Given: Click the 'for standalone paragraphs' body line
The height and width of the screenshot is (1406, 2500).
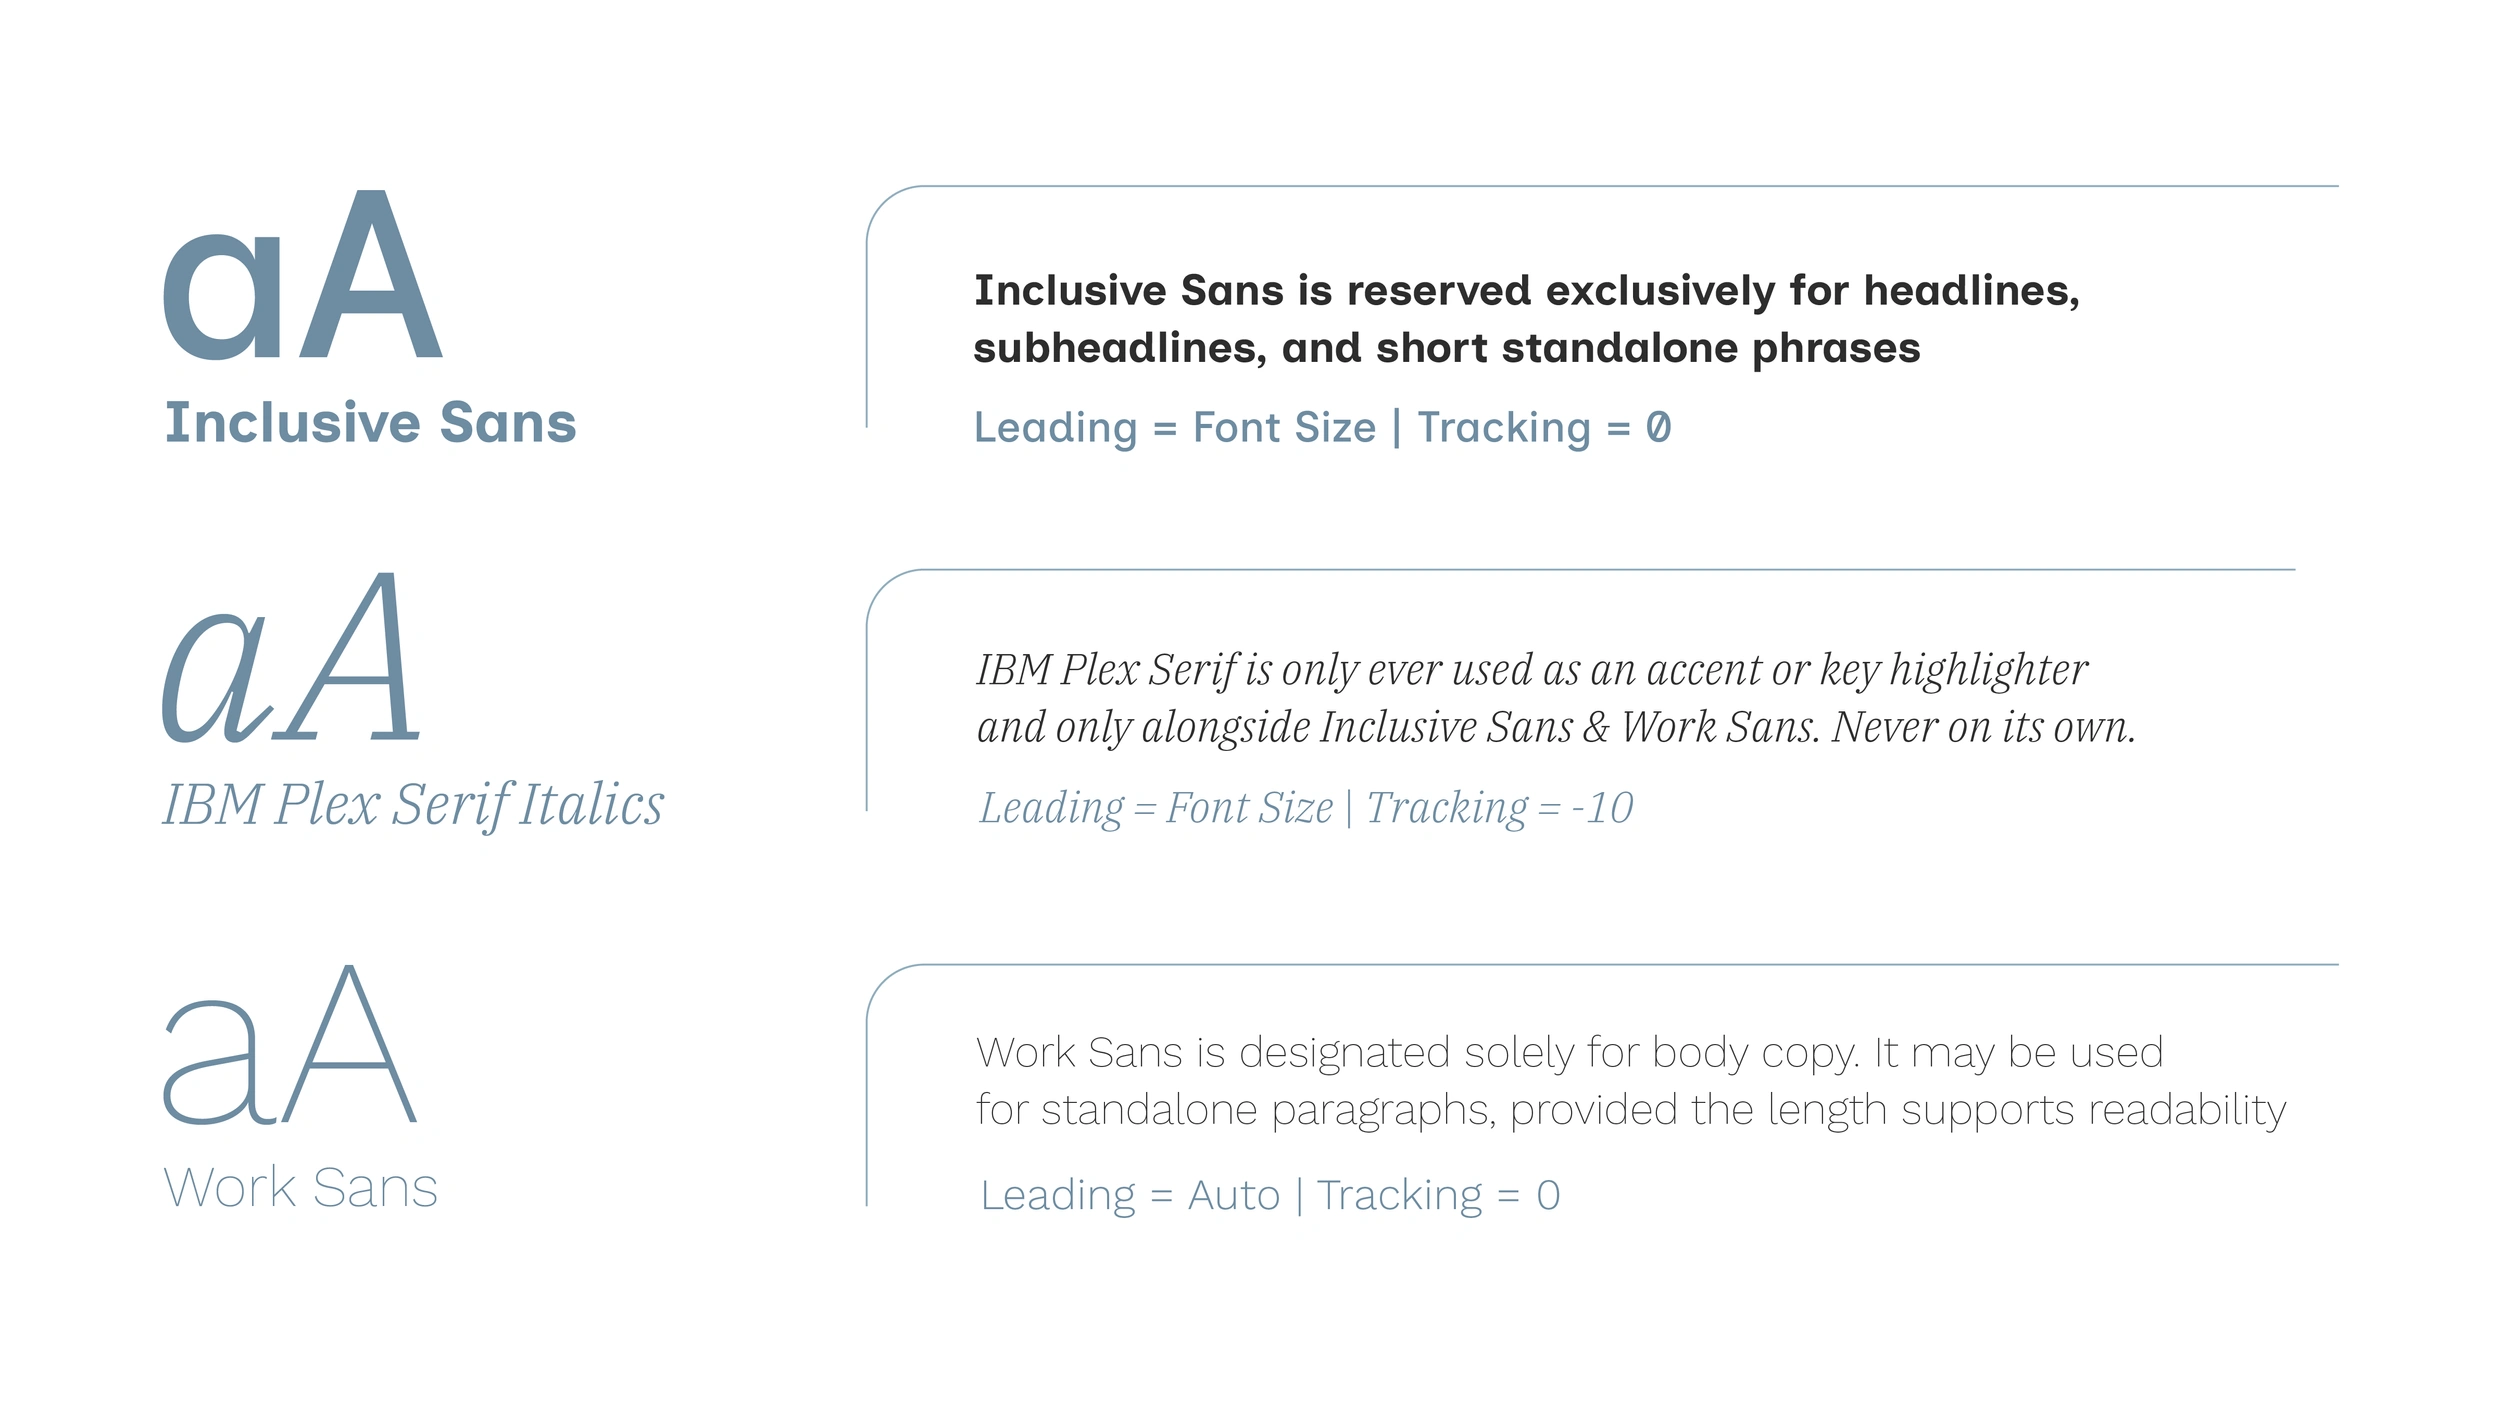Looking at the screenshot, I should (x=1630, y=1110).
